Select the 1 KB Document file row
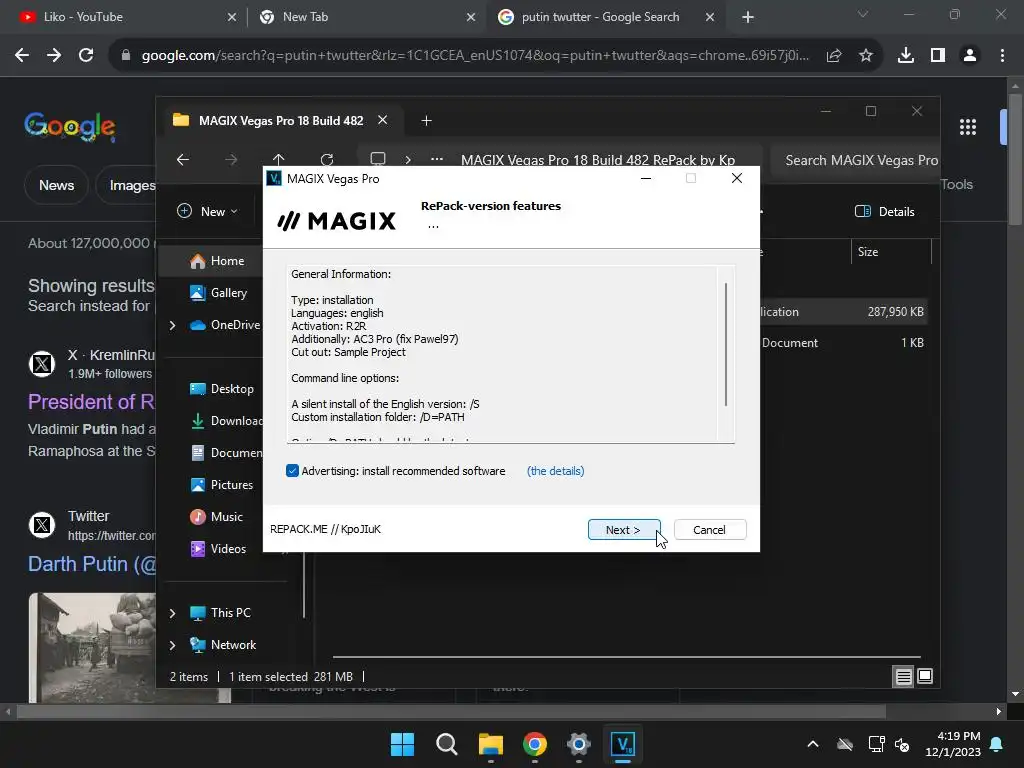The height and width of the screenshot is (768, 1024). point(842,343)
